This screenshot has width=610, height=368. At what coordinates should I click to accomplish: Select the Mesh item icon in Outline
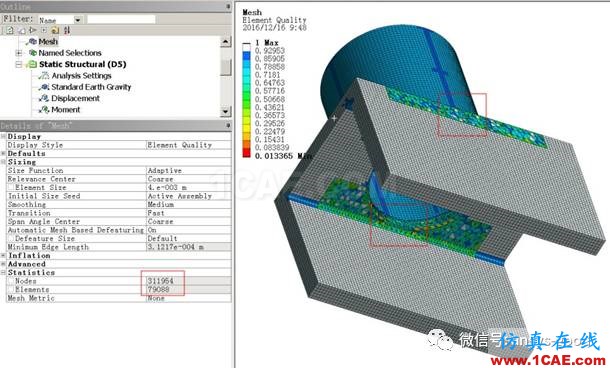[x=33, y=41]
